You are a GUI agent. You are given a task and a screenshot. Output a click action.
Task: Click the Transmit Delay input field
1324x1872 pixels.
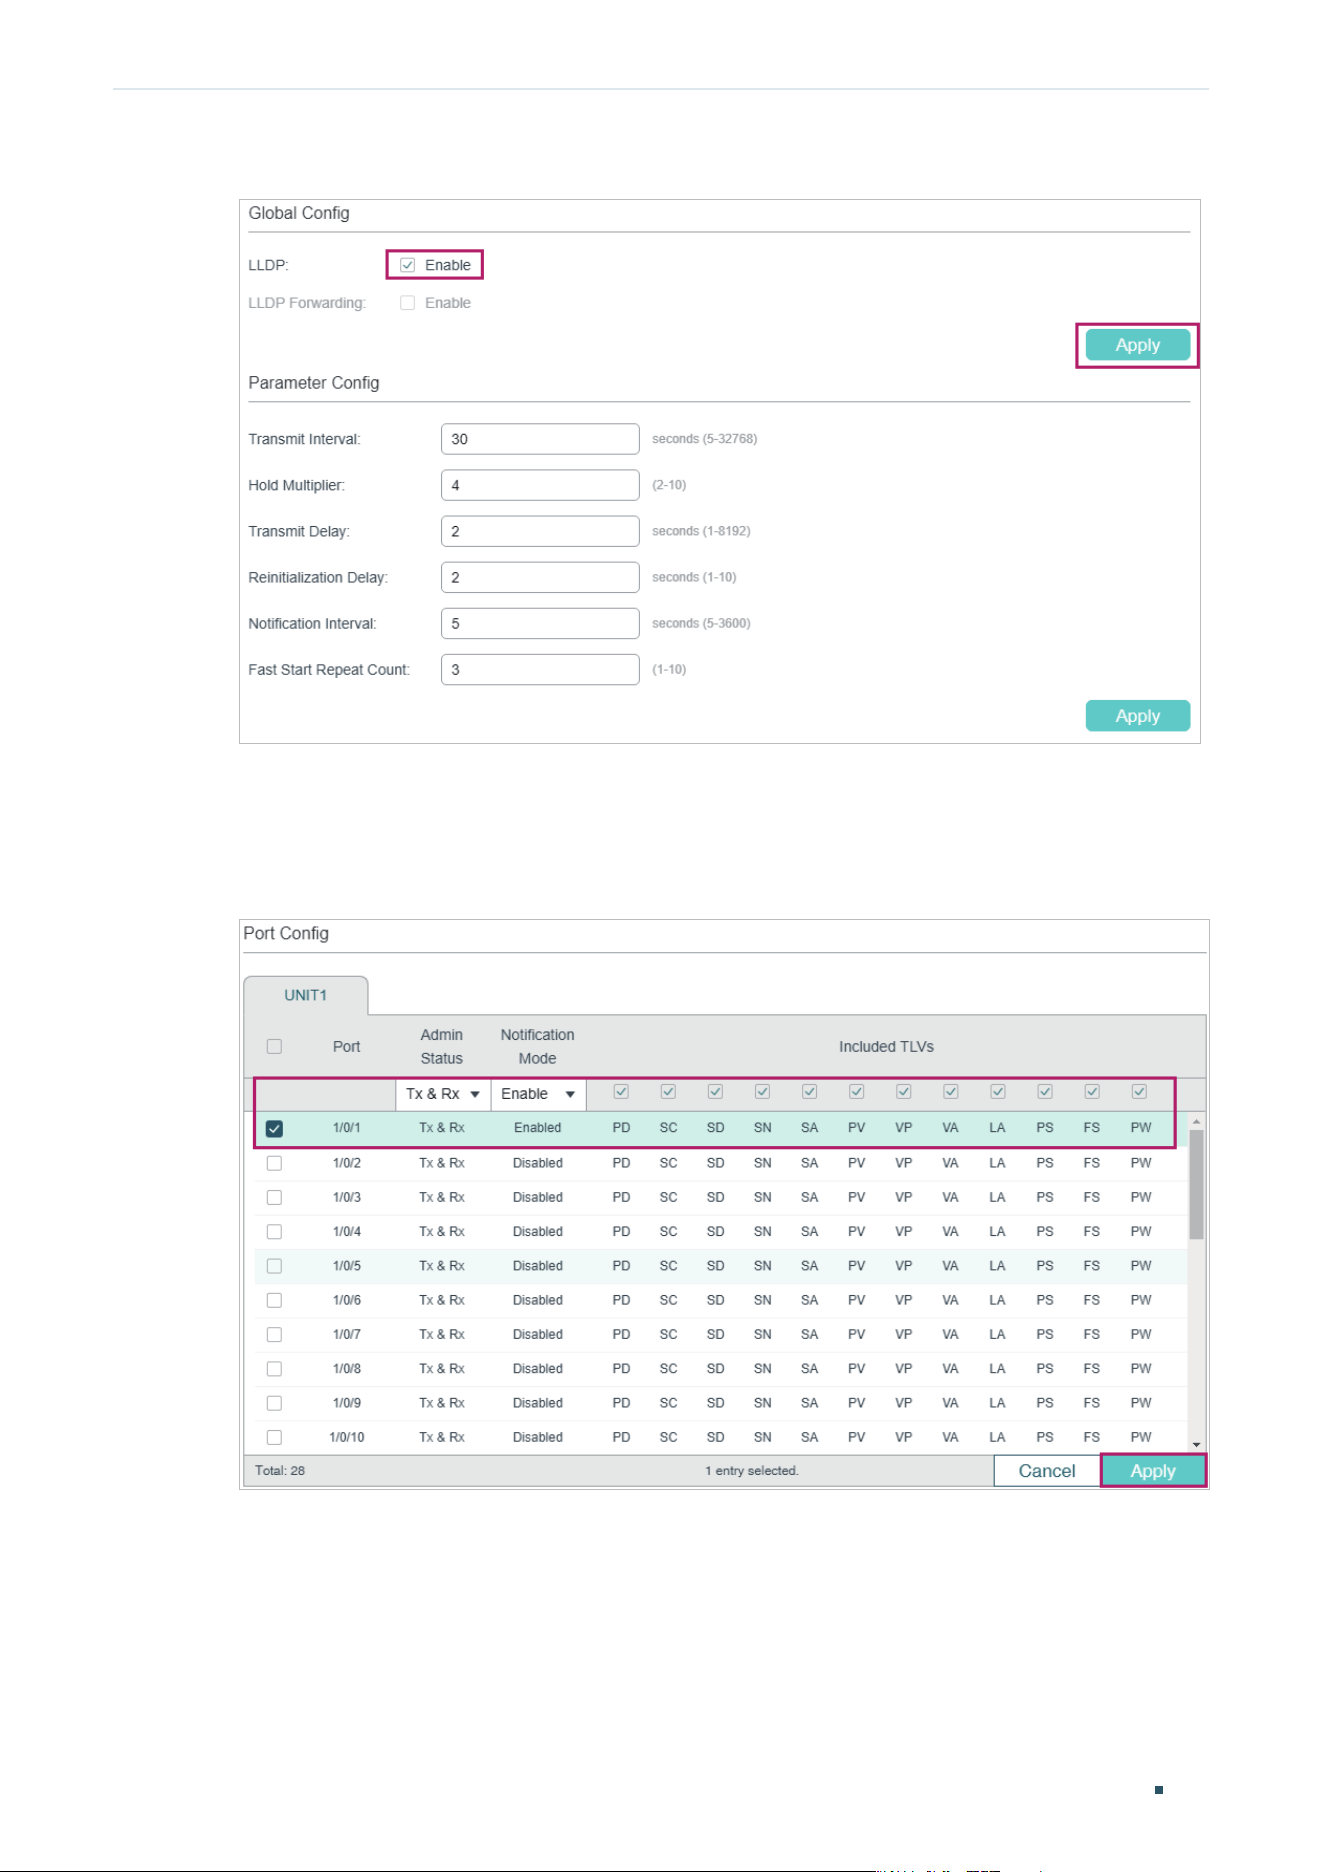[540, 531]
